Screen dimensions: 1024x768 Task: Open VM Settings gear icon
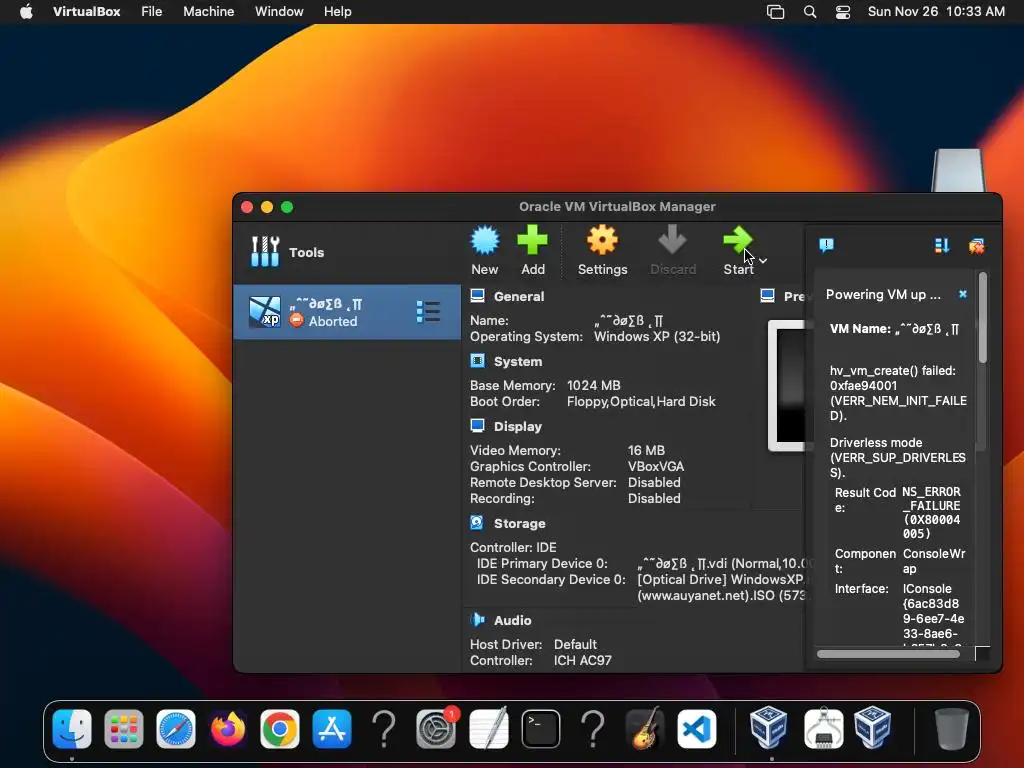tap(602, 251)
